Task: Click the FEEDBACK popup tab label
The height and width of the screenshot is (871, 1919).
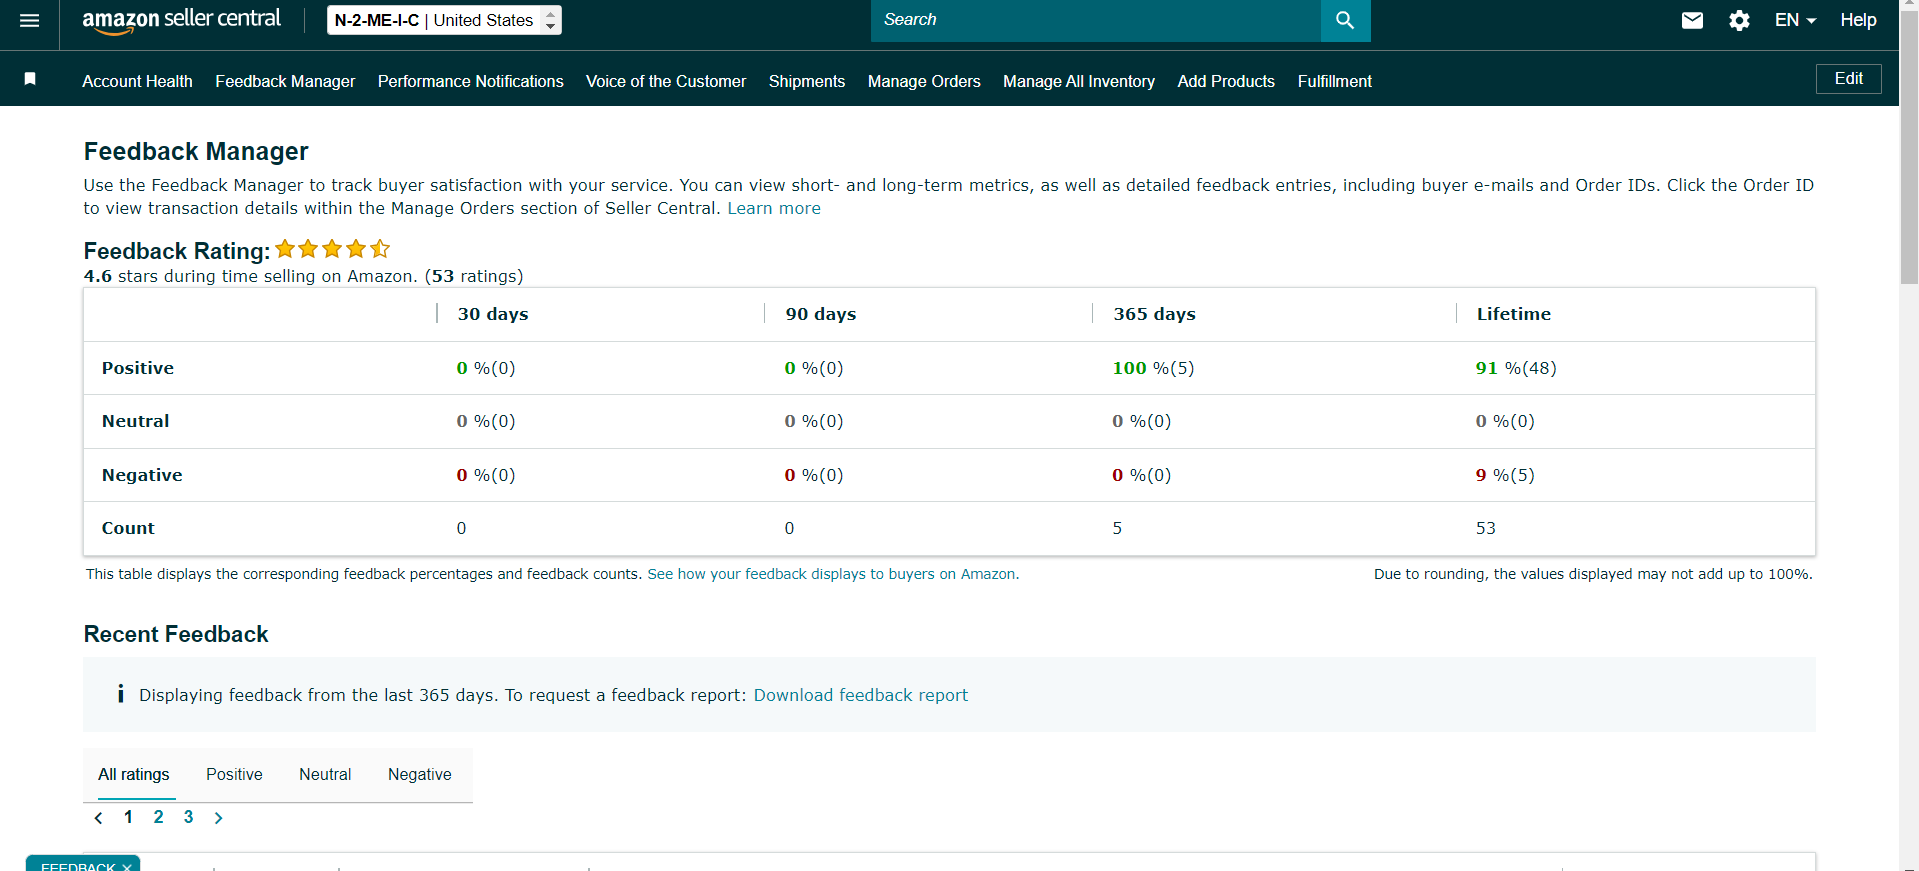Action: click(x=78, y=866)
